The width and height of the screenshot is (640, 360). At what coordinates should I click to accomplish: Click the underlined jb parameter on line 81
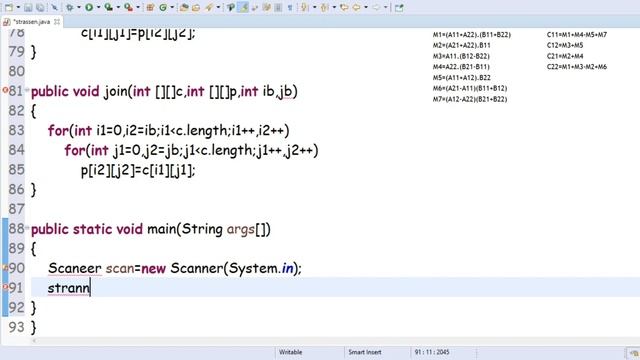286,91
